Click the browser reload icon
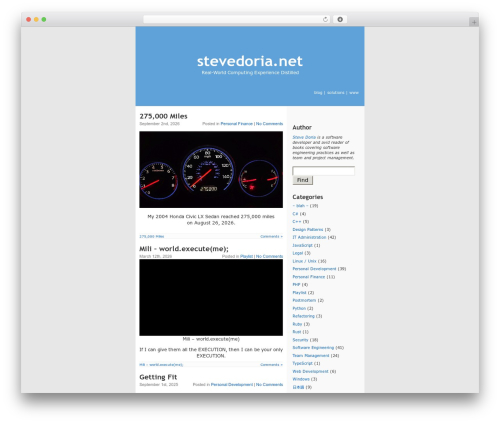The width and height of the screenshot is (500, 423). 325,20
